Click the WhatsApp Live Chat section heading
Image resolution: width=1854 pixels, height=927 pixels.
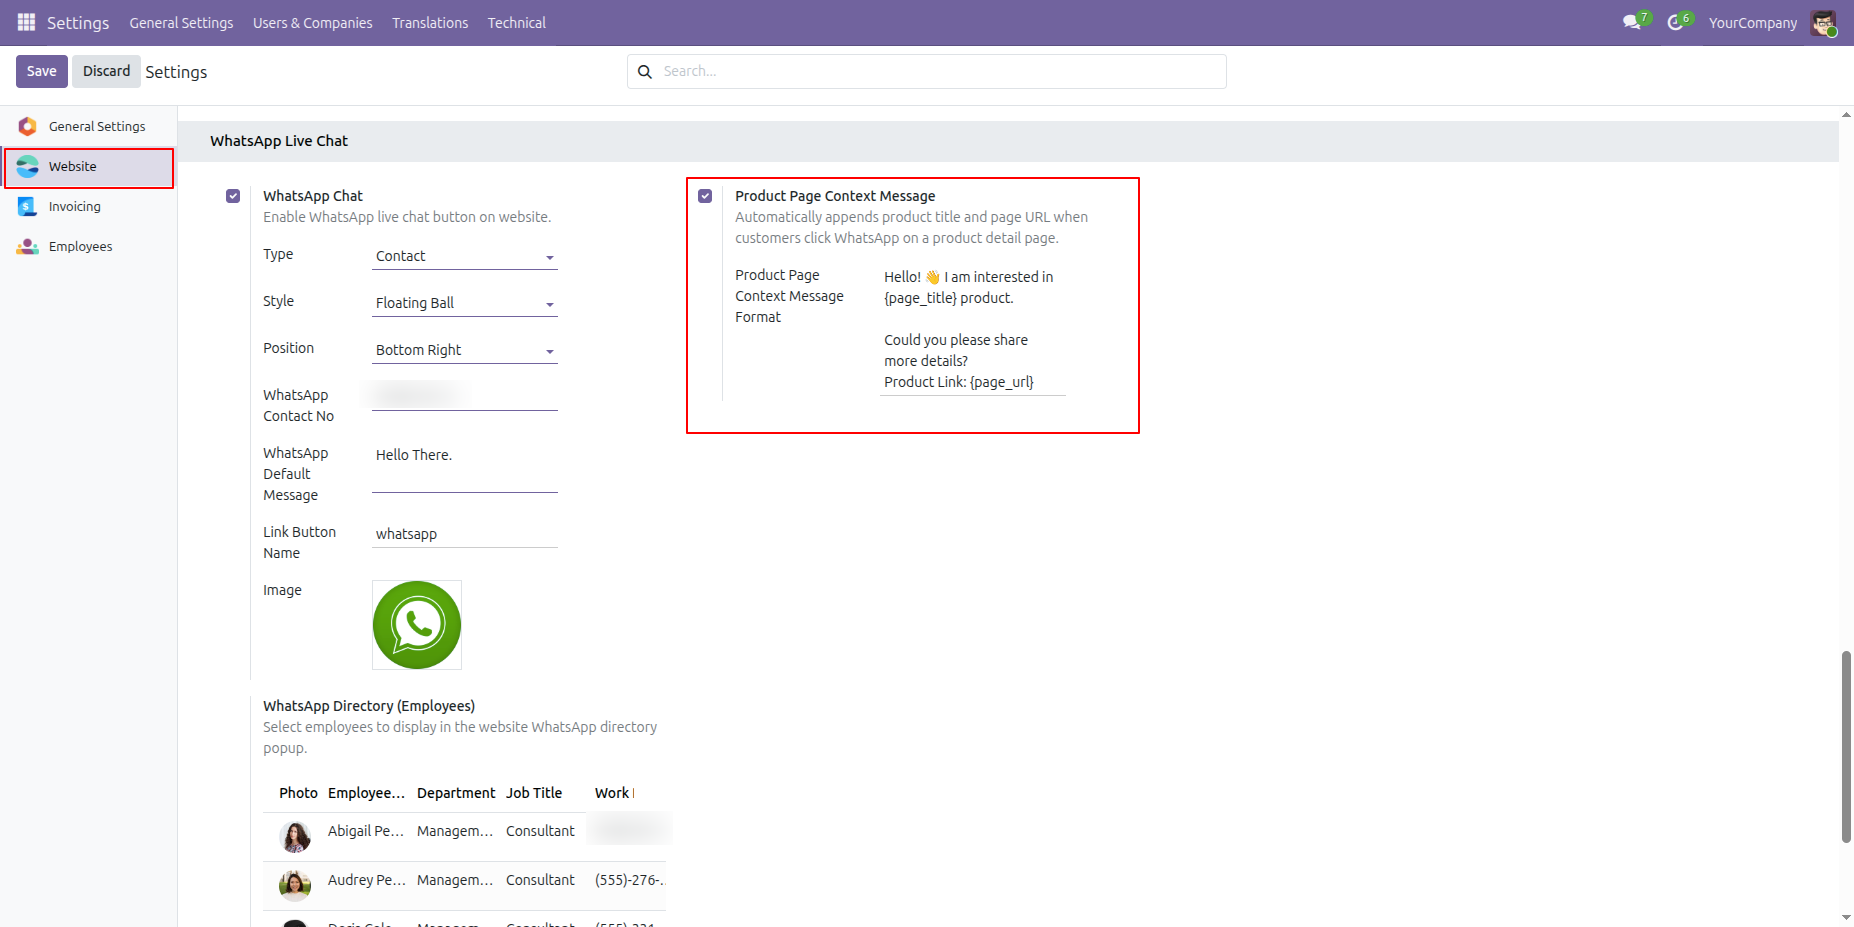pyautogui.click(x=279, y=141)
